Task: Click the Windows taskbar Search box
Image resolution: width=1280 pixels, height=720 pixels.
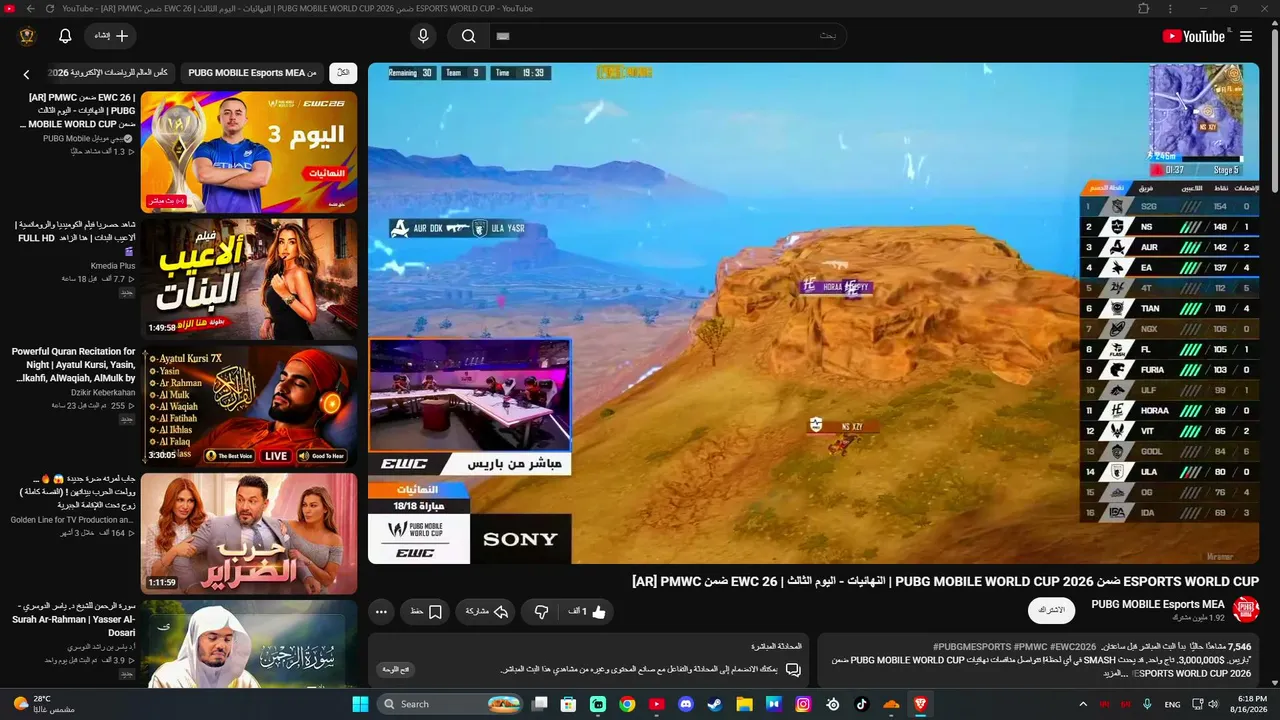Action: (x=452, y=704)
